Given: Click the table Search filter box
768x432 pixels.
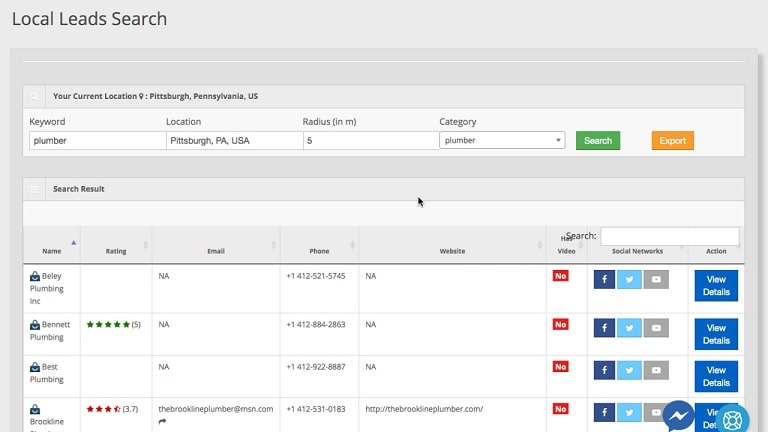Looking at the screenshot, I should tap(669, 236).
